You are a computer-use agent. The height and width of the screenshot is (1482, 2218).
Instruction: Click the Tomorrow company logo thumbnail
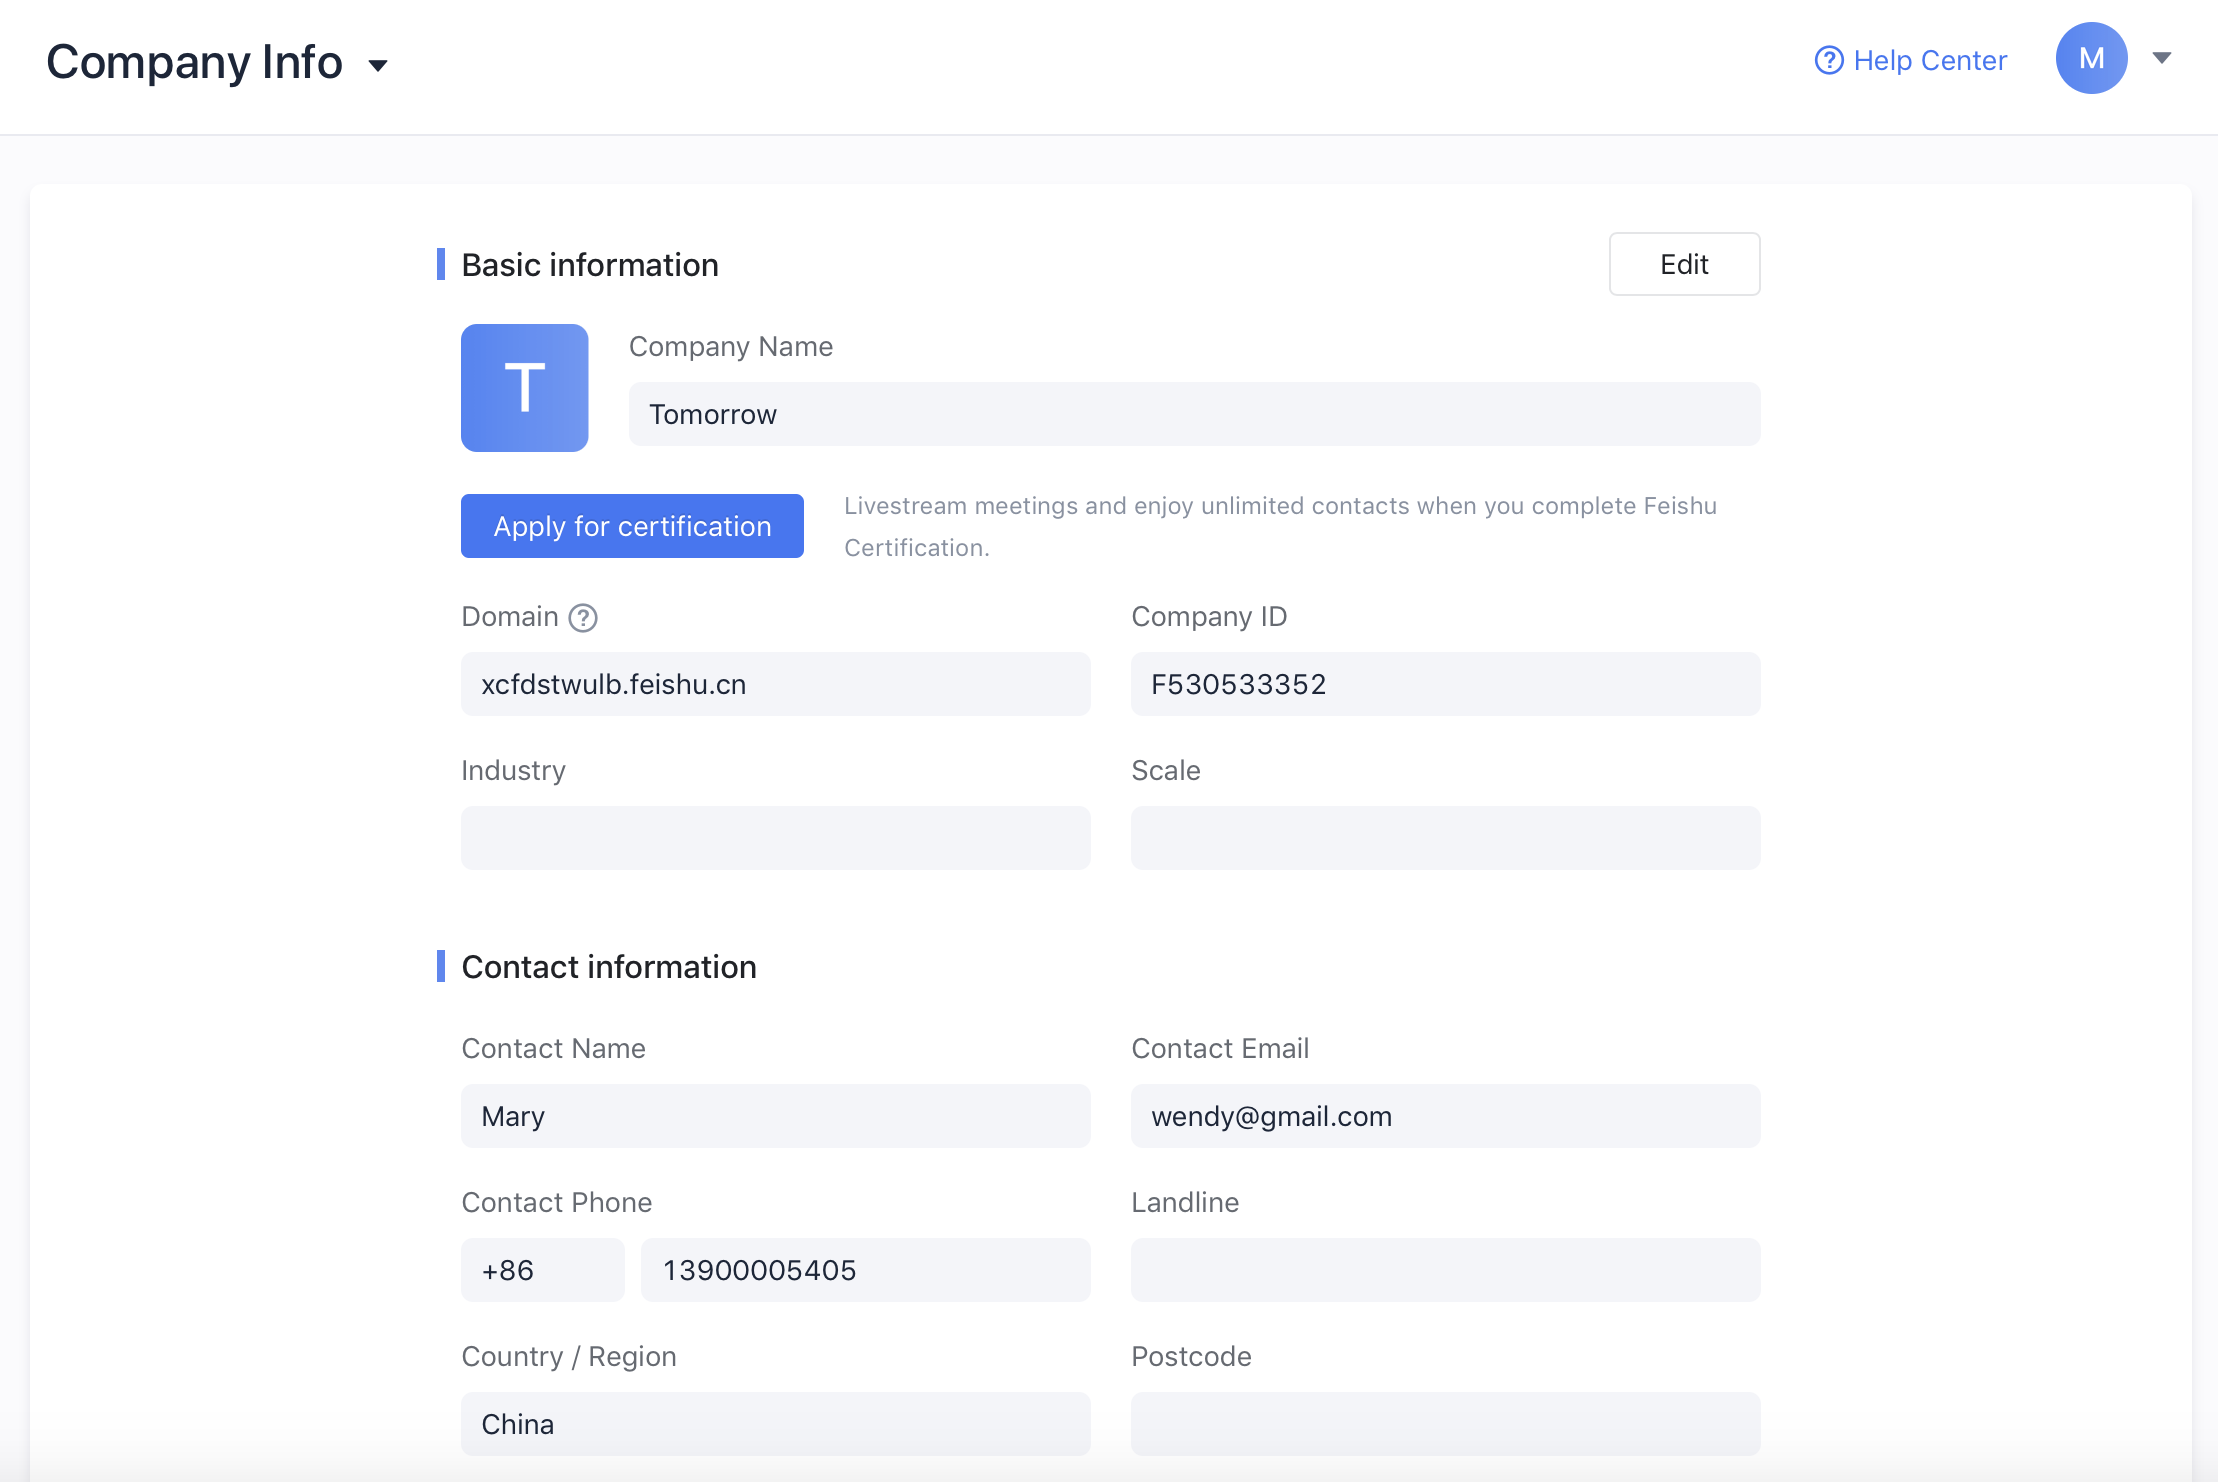[524, 387]
